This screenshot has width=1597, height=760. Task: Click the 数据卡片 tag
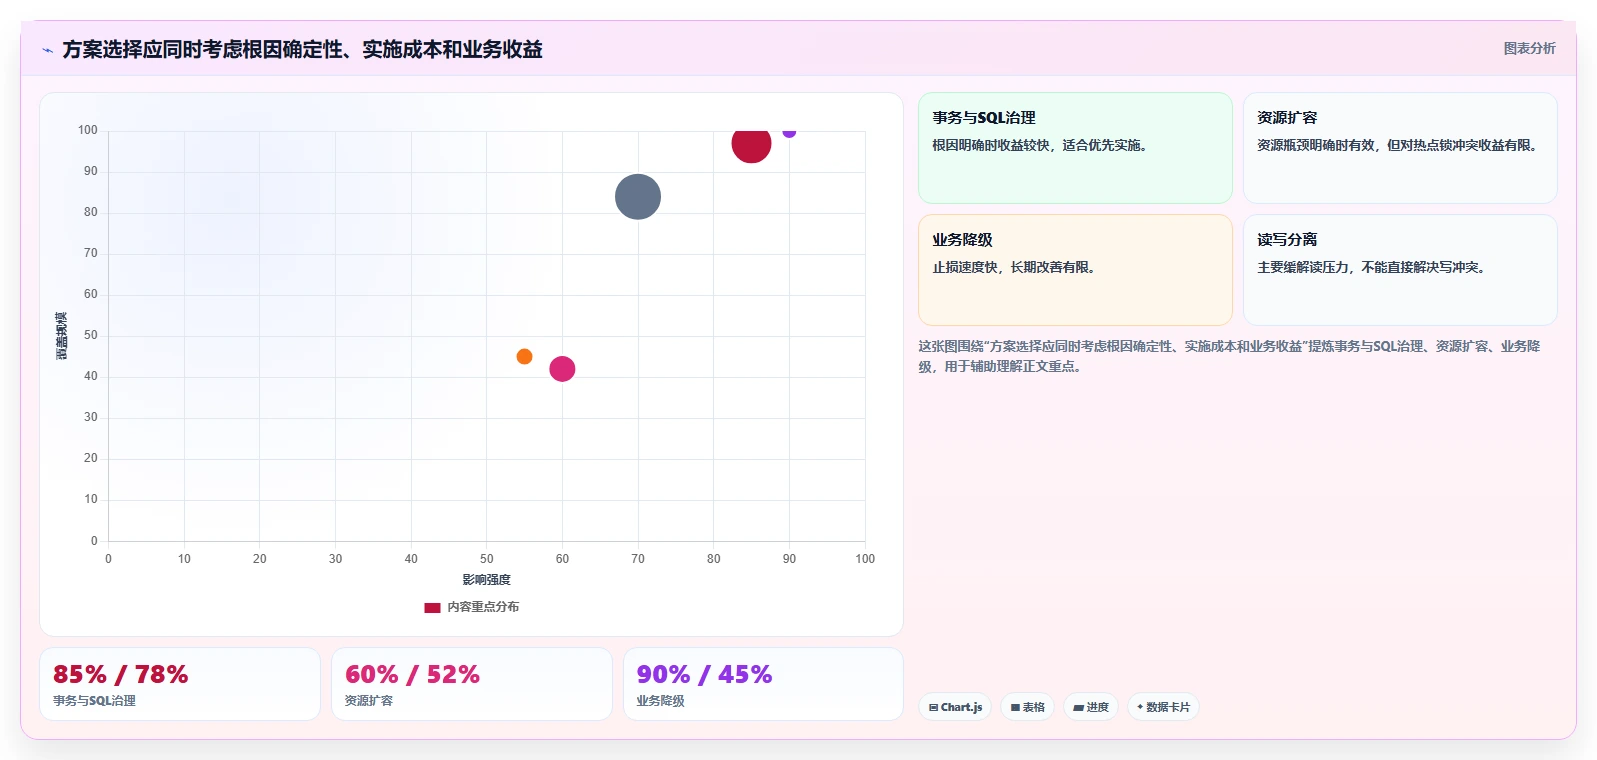tap(1163, 707)
